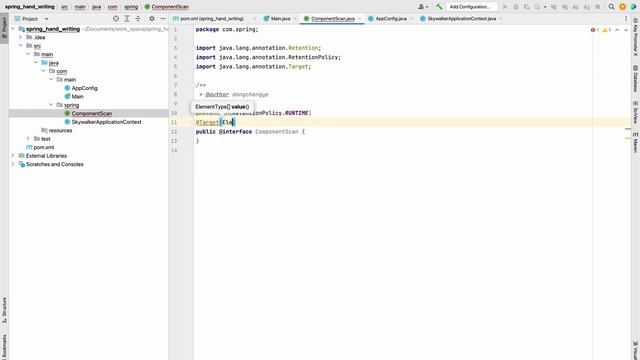Click Add Configuration button
Screen dimensions: 640x360
point(469,7)
